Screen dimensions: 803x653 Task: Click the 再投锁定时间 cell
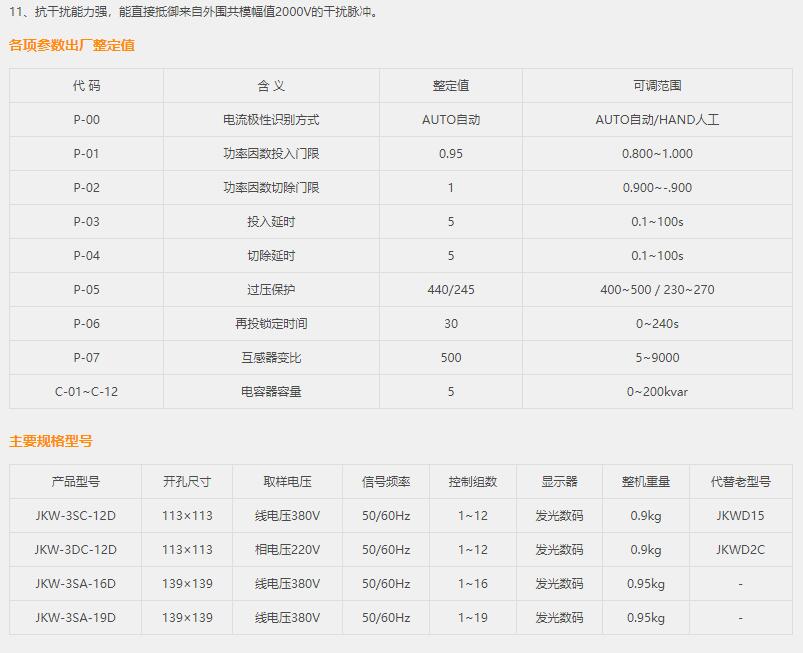[271, 324]
